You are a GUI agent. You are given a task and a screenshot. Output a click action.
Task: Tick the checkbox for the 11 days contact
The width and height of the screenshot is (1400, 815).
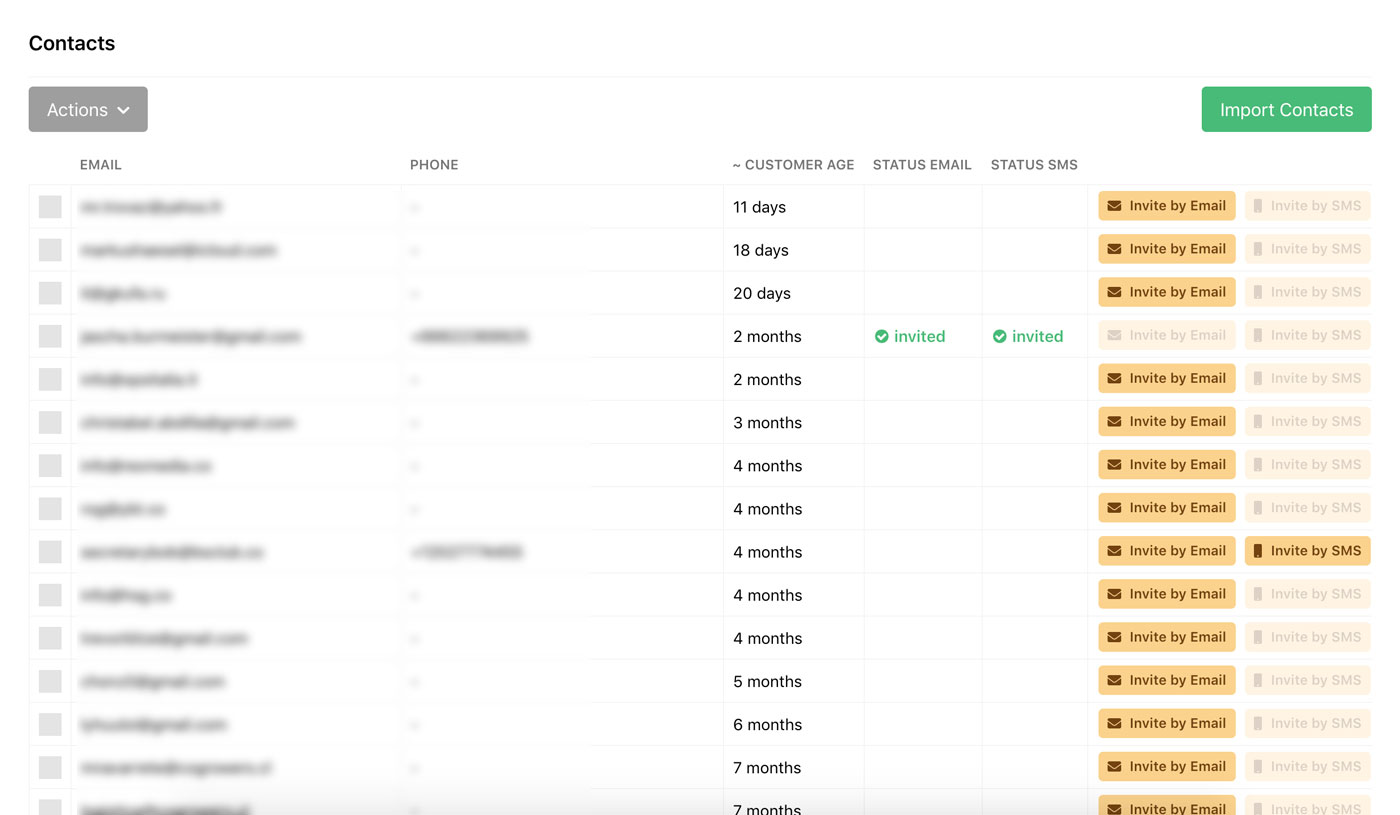click(x=50, y=207)
